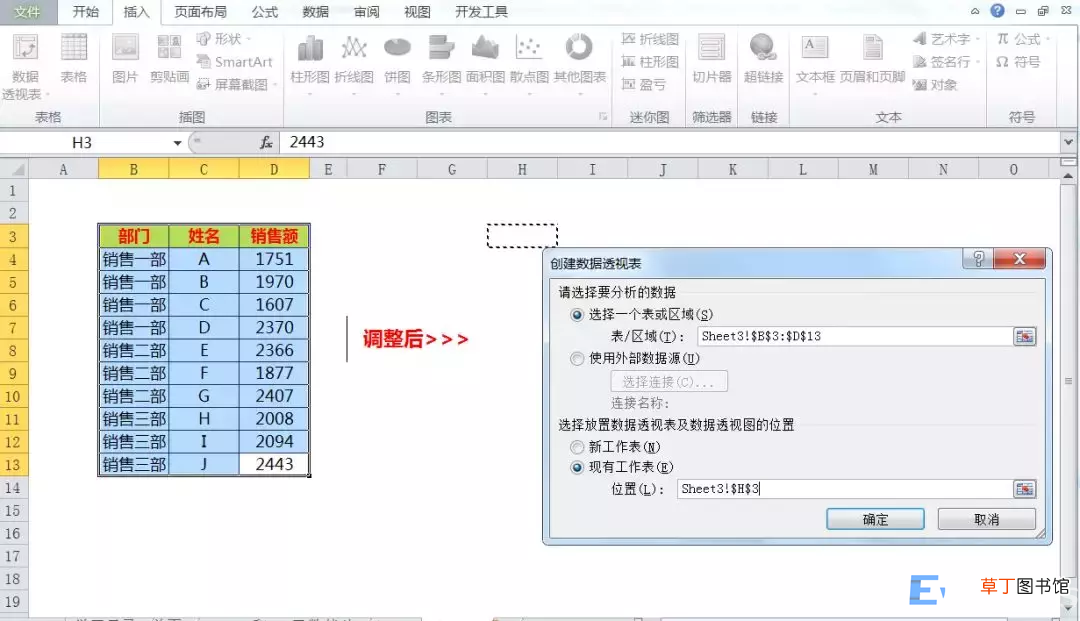Click the Insert Function fx button
The image size is (1080, 621).
point(266,143)
